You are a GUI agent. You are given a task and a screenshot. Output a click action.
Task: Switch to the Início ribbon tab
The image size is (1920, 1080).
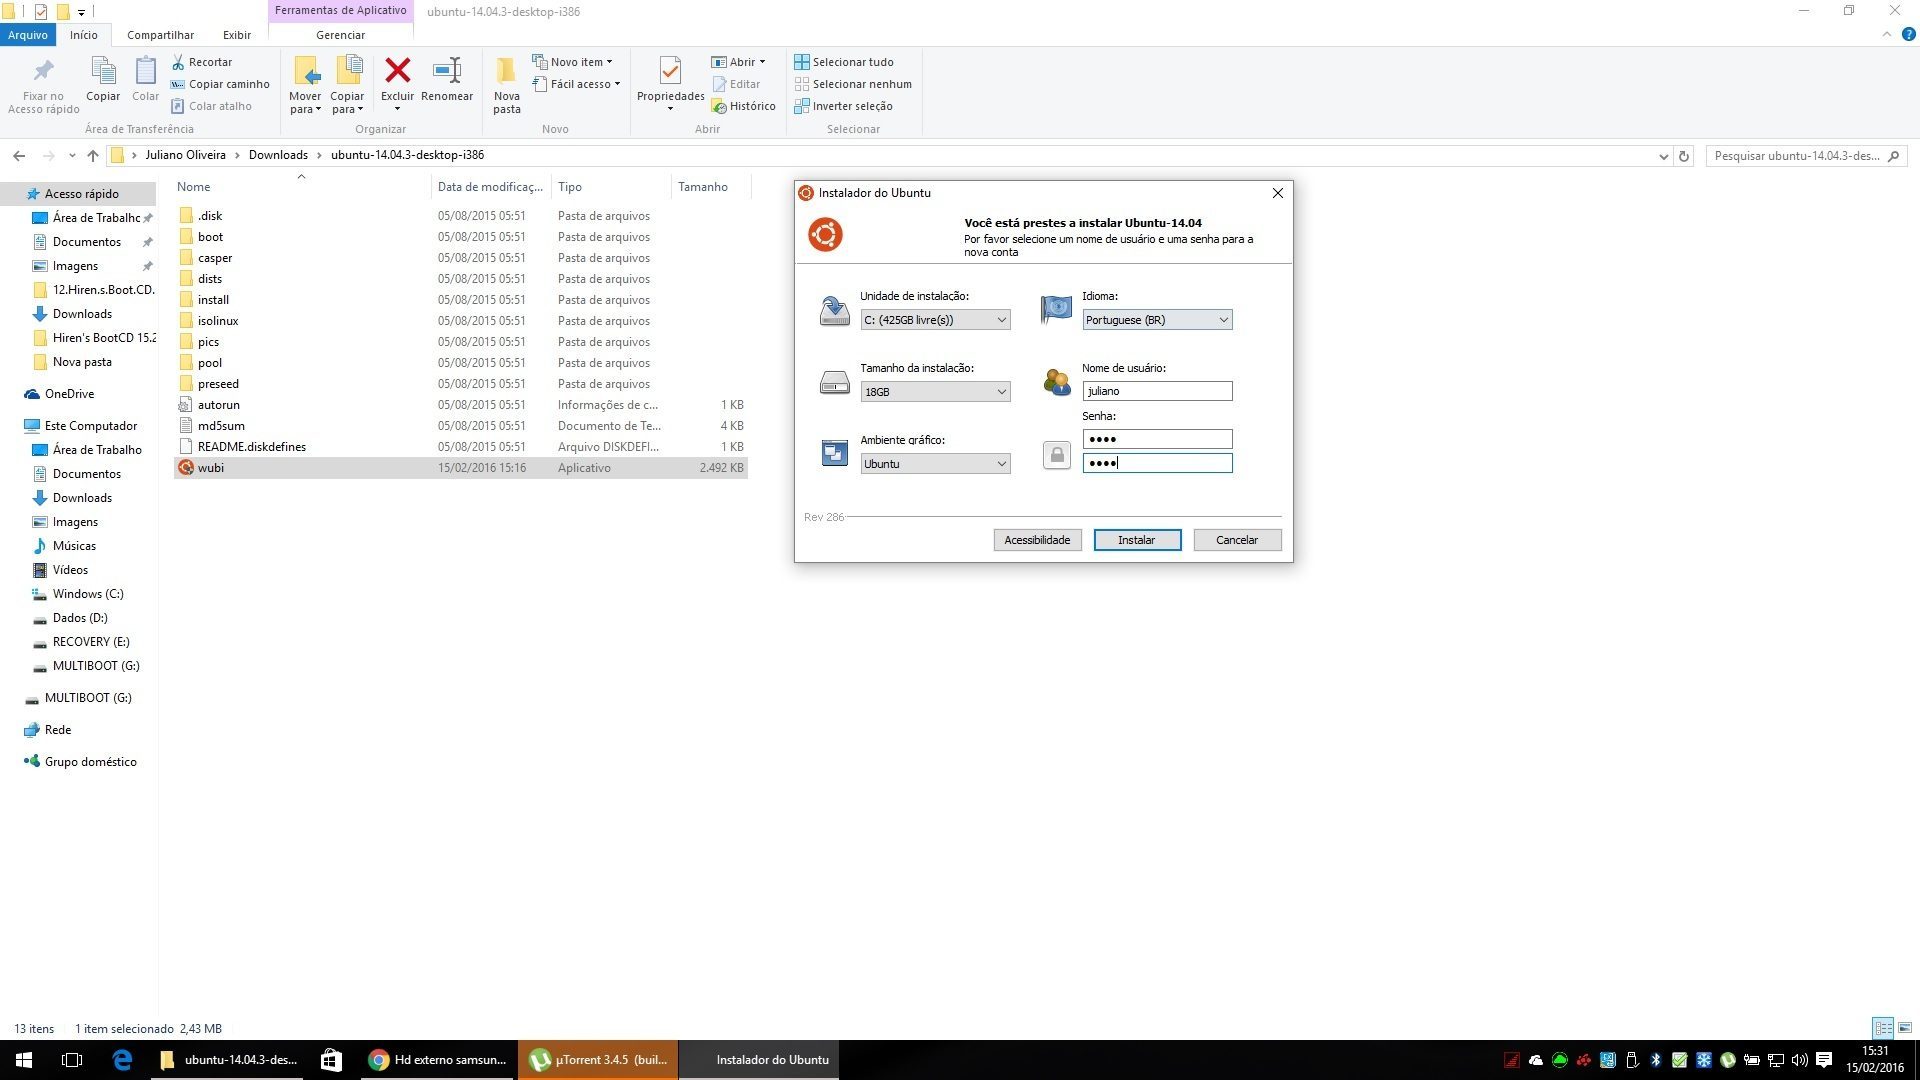point(84,35)
